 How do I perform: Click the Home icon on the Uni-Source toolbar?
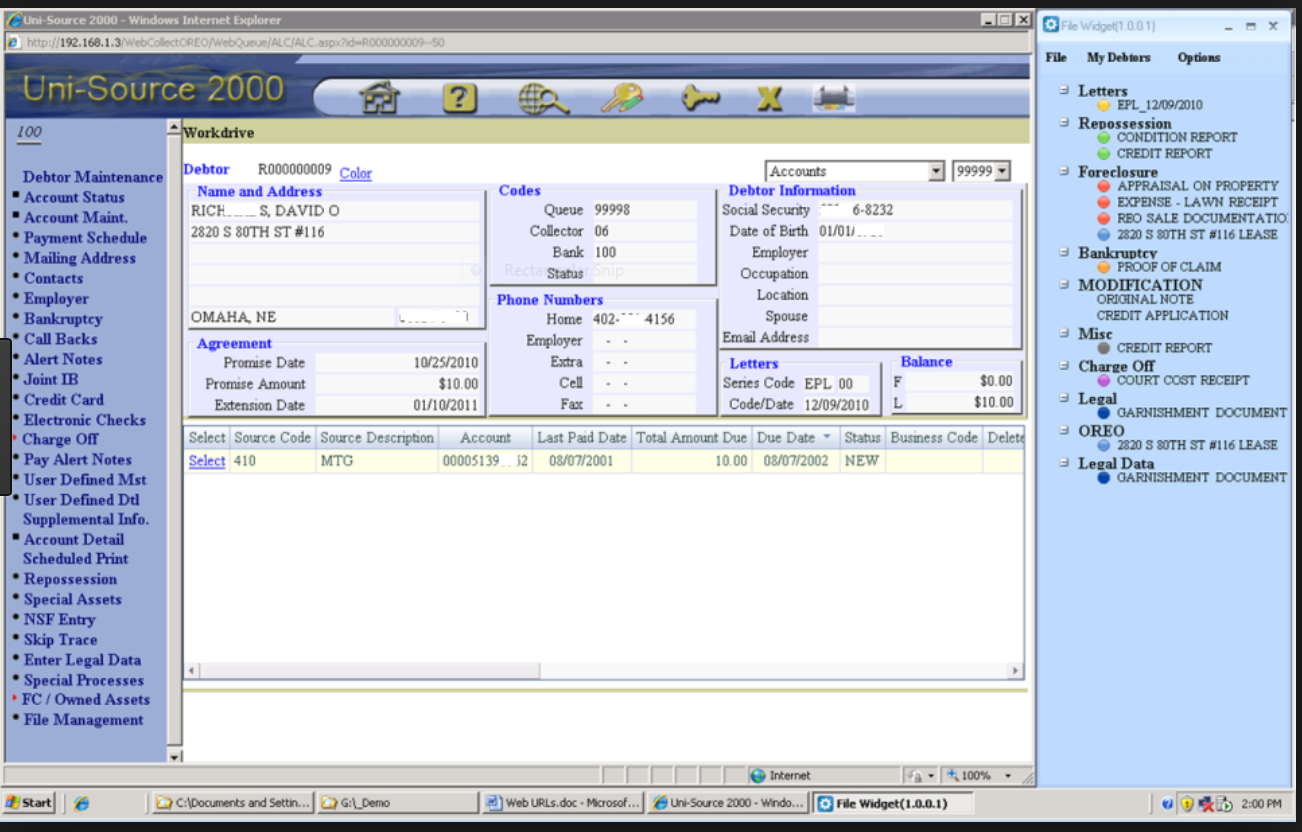[380, 96]
